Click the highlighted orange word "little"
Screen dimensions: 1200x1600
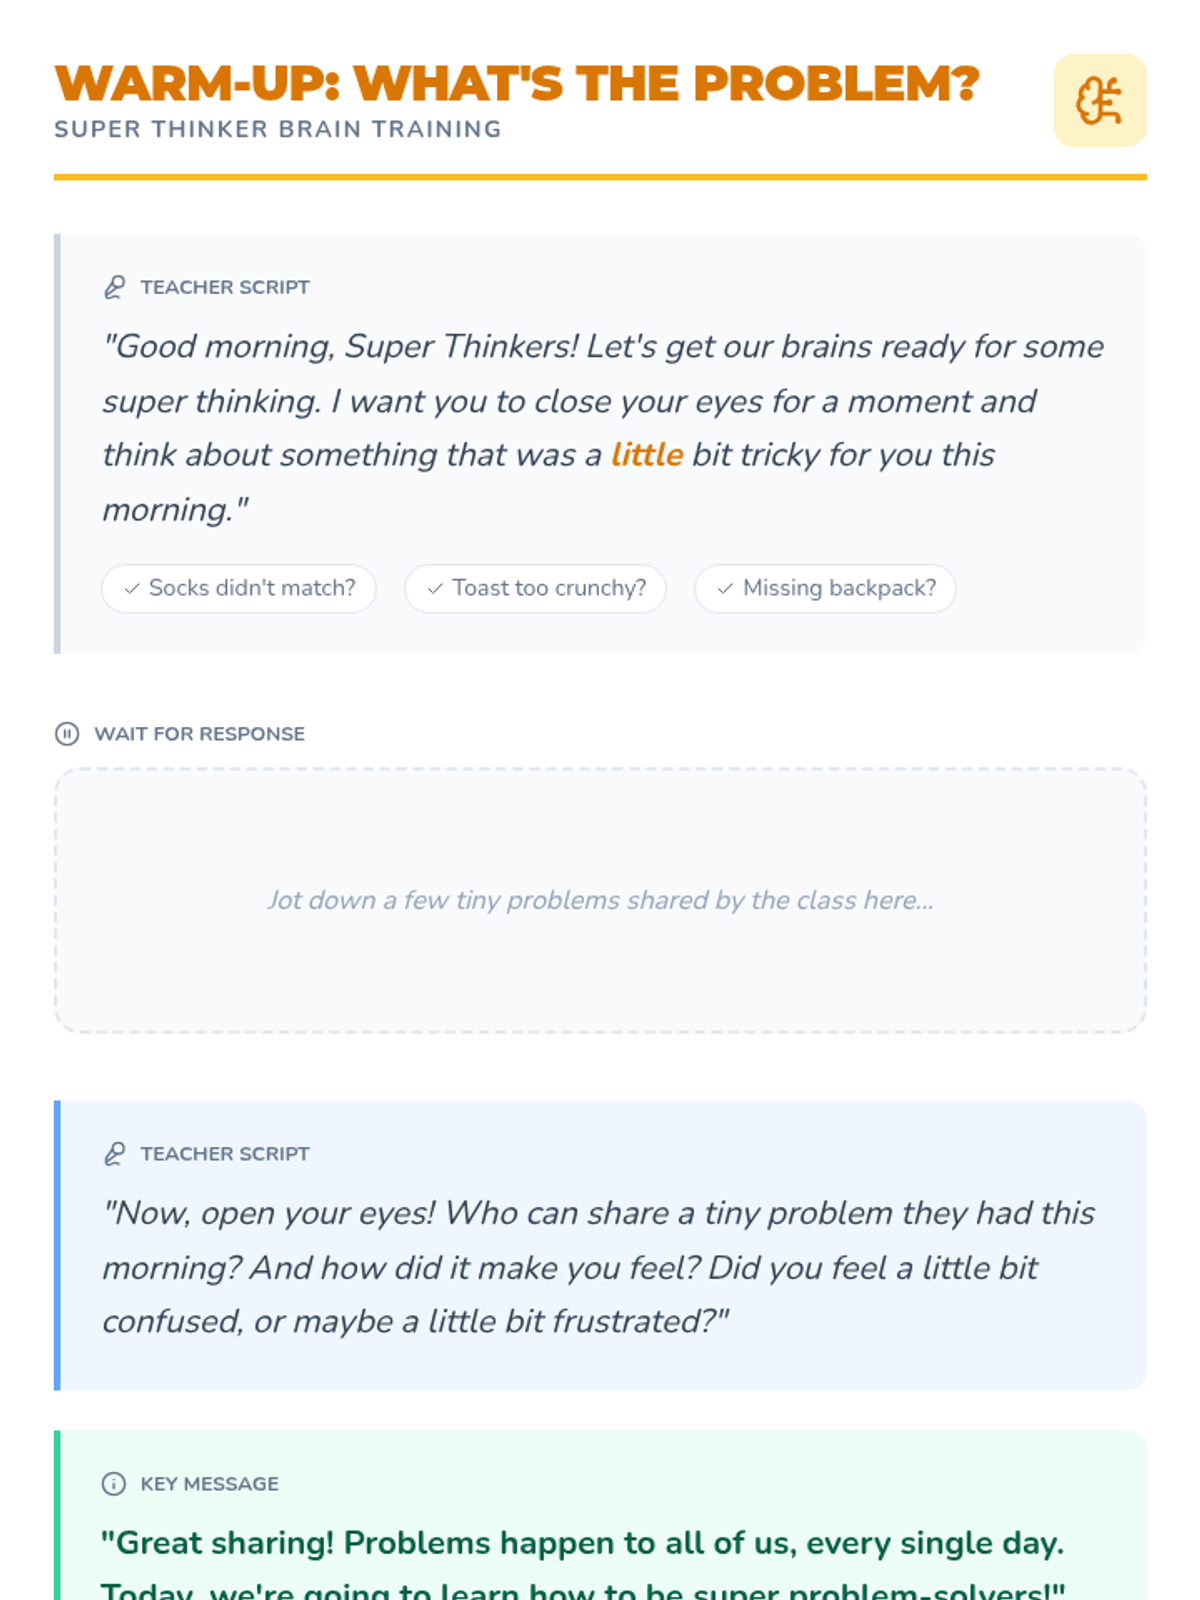[647, 455]
